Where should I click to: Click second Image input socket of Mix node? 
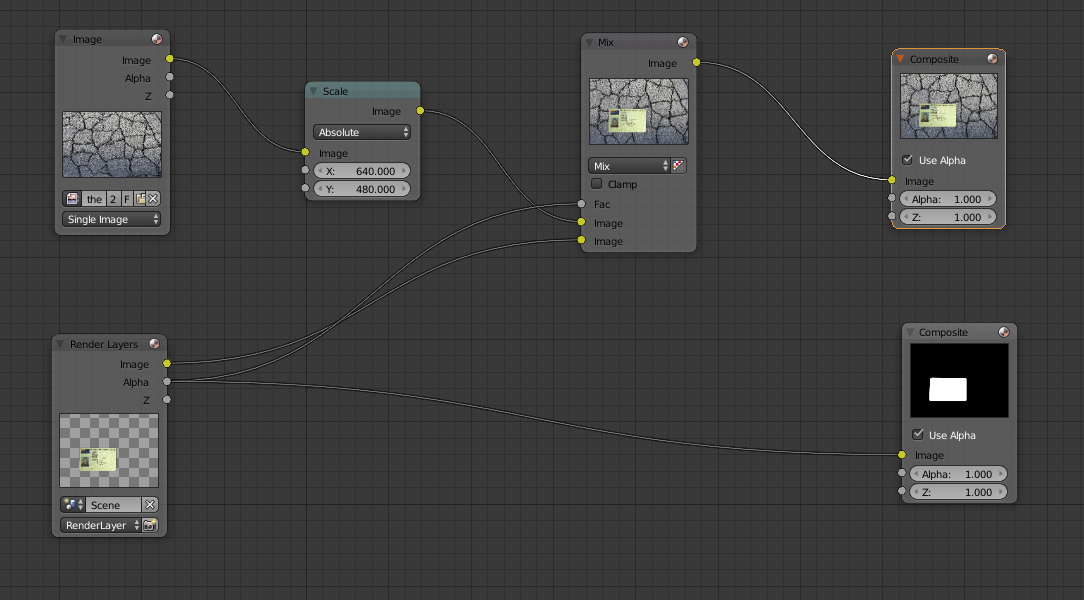(581, 240)
